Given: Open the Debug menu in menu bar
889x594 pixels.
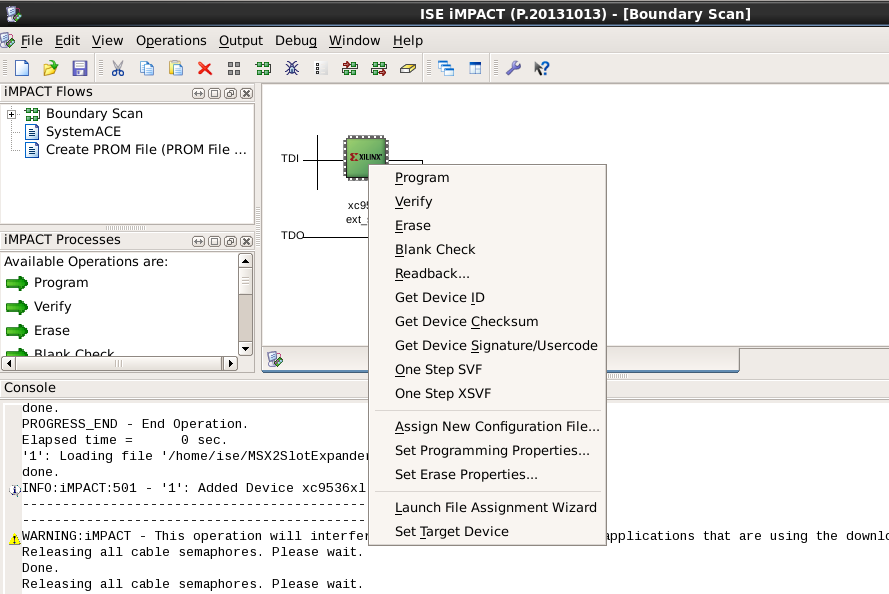Looking at the screenshot, I should (295, 41).
